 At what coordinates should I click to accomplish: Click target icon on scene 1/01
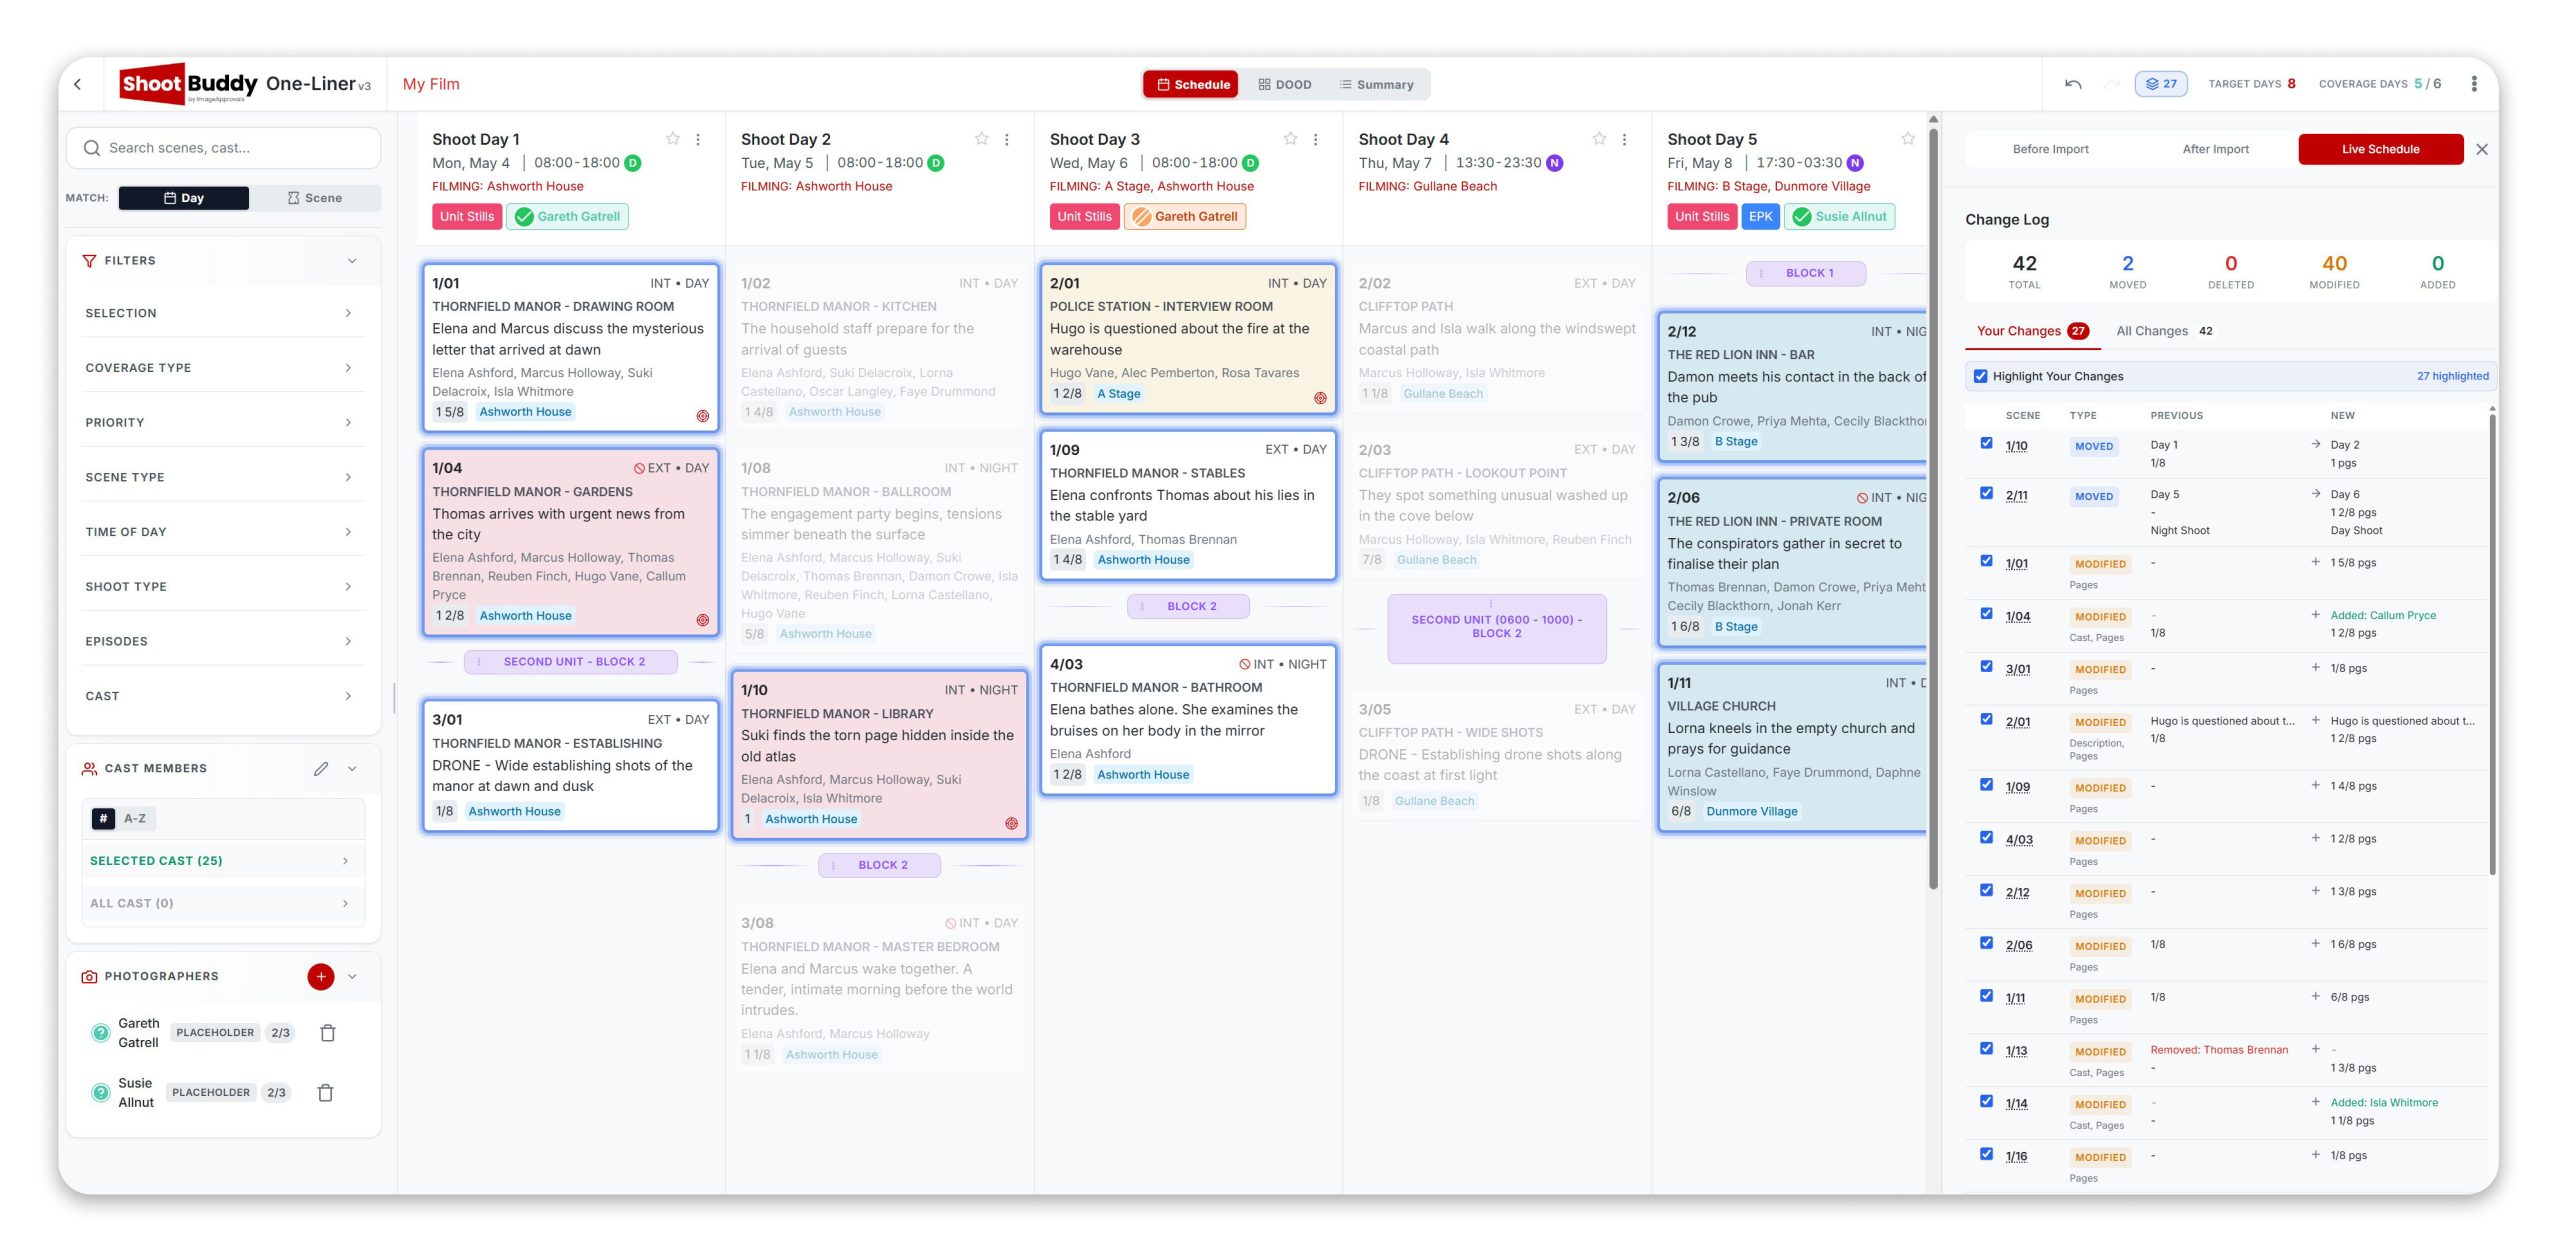pos(703,416)
